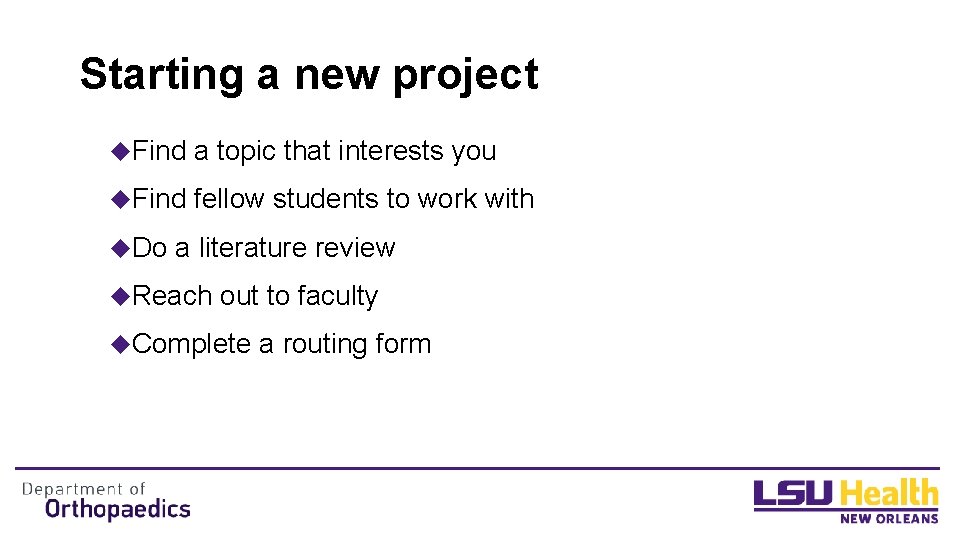Screen dimensions: 960x540
Task: Select the "Do a literature review" text
Action: pyautogui.click(x=264, y=247)
